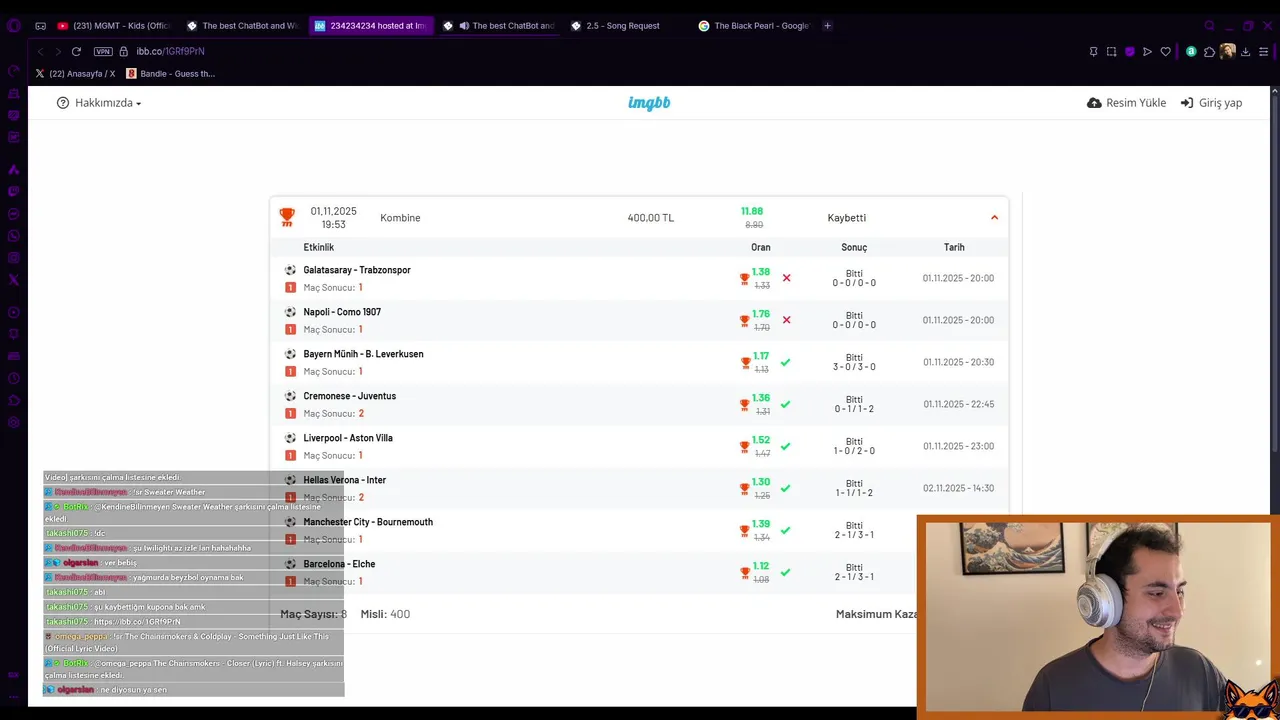Mute the audio speaker icon on ChatBot tab
1280x720 pixels.
coord(464,26)
